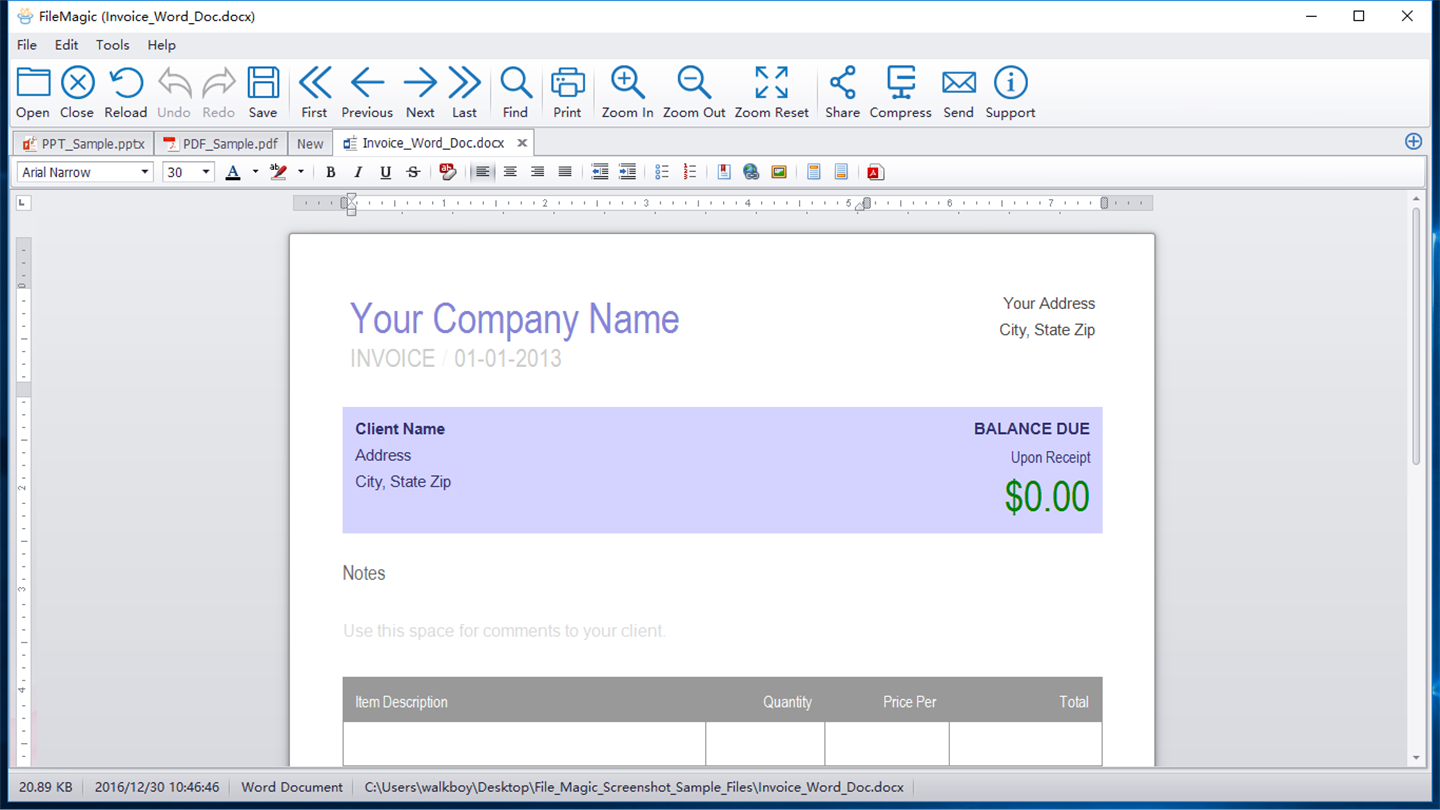
Task: Align text right
Action: 537,172
